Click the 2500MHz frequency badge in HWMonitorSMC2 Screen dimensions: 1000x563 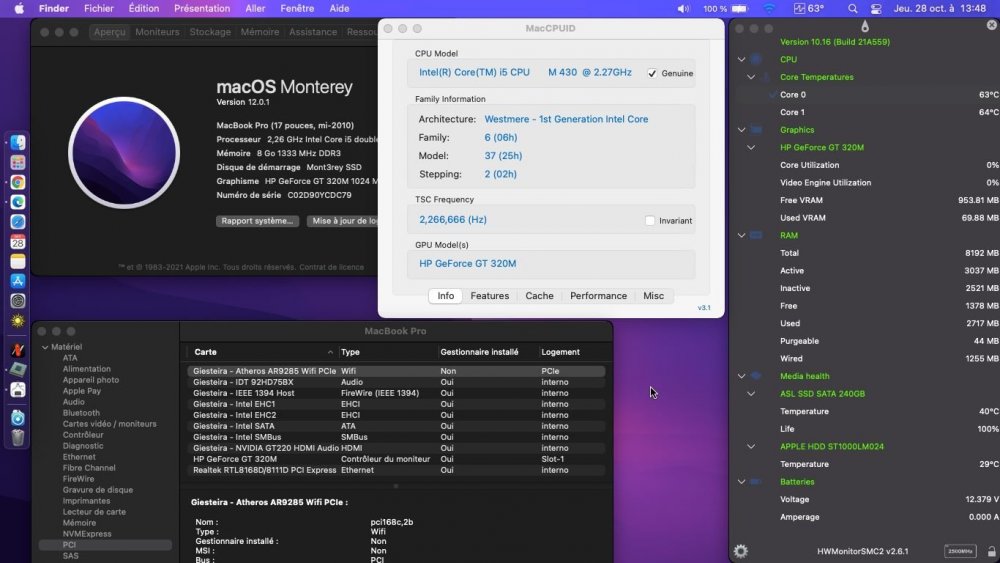[960, 551]
